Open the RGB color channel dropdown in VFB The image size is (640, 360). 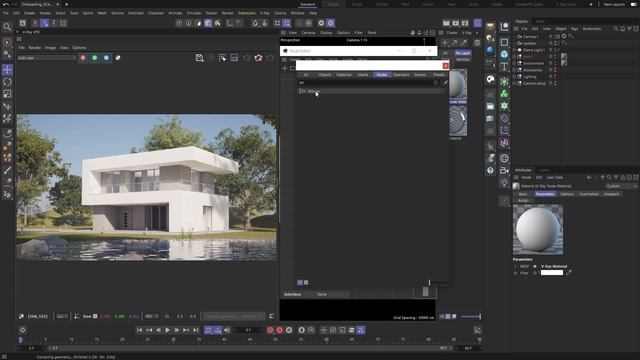(x=47, y=58)
